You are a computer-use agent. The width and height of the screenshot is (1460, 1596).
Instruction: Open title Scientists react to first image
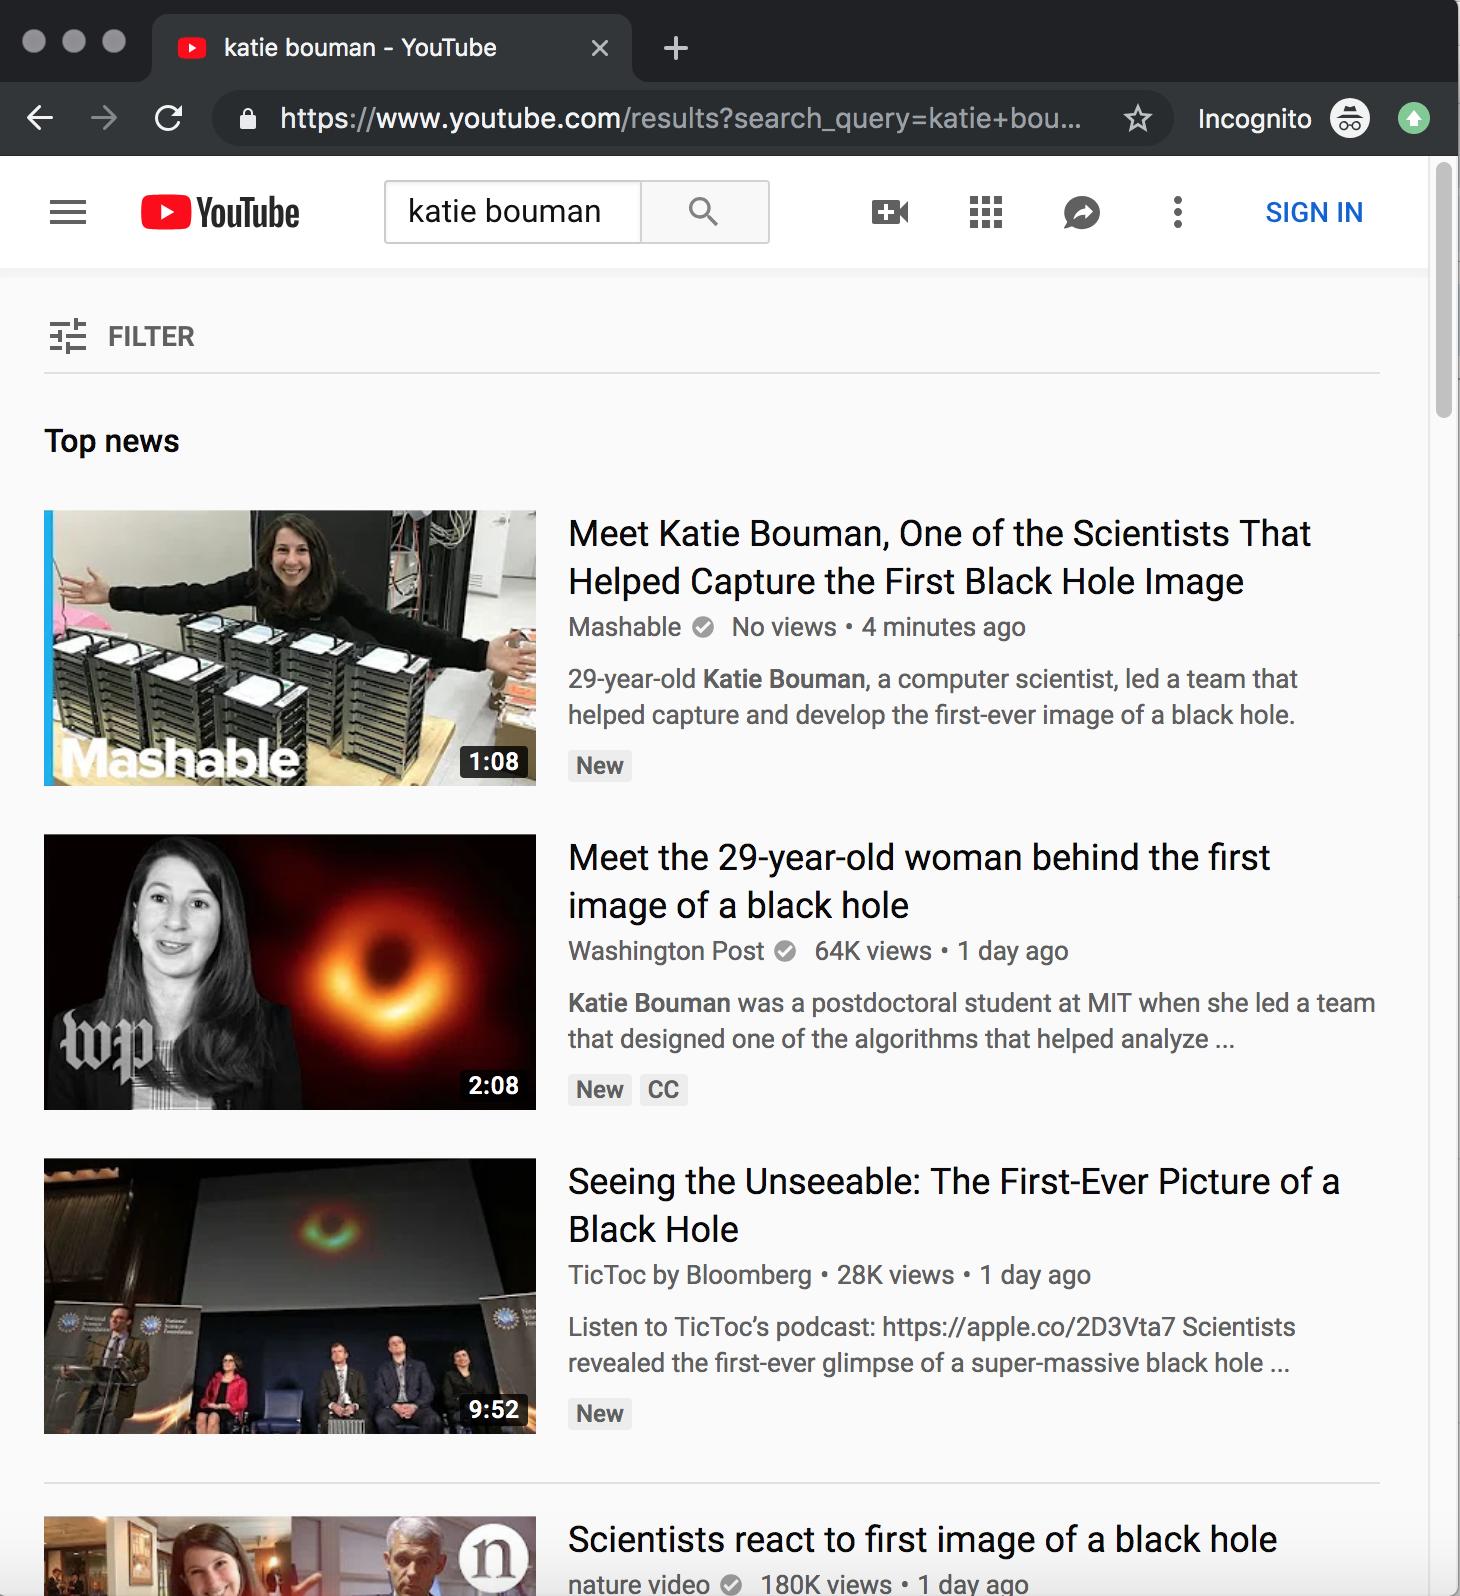click(922, 1539)
